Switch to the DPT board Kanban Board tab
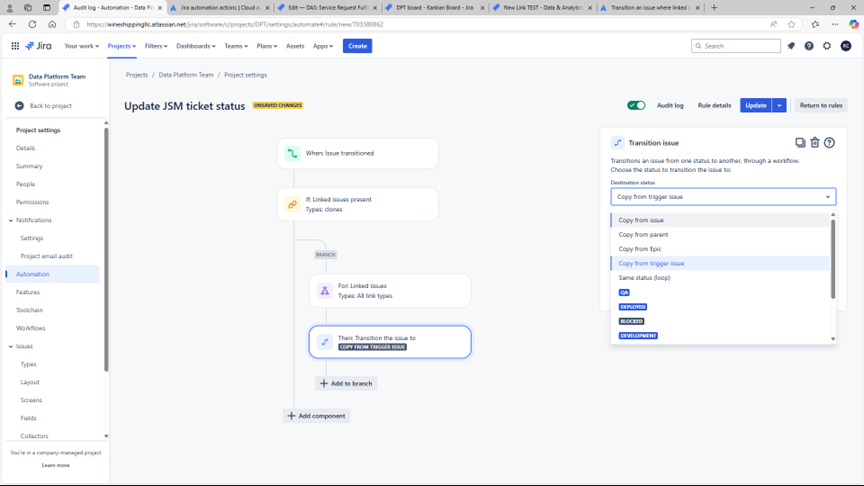864x486 pixels. tap(435, 8)
